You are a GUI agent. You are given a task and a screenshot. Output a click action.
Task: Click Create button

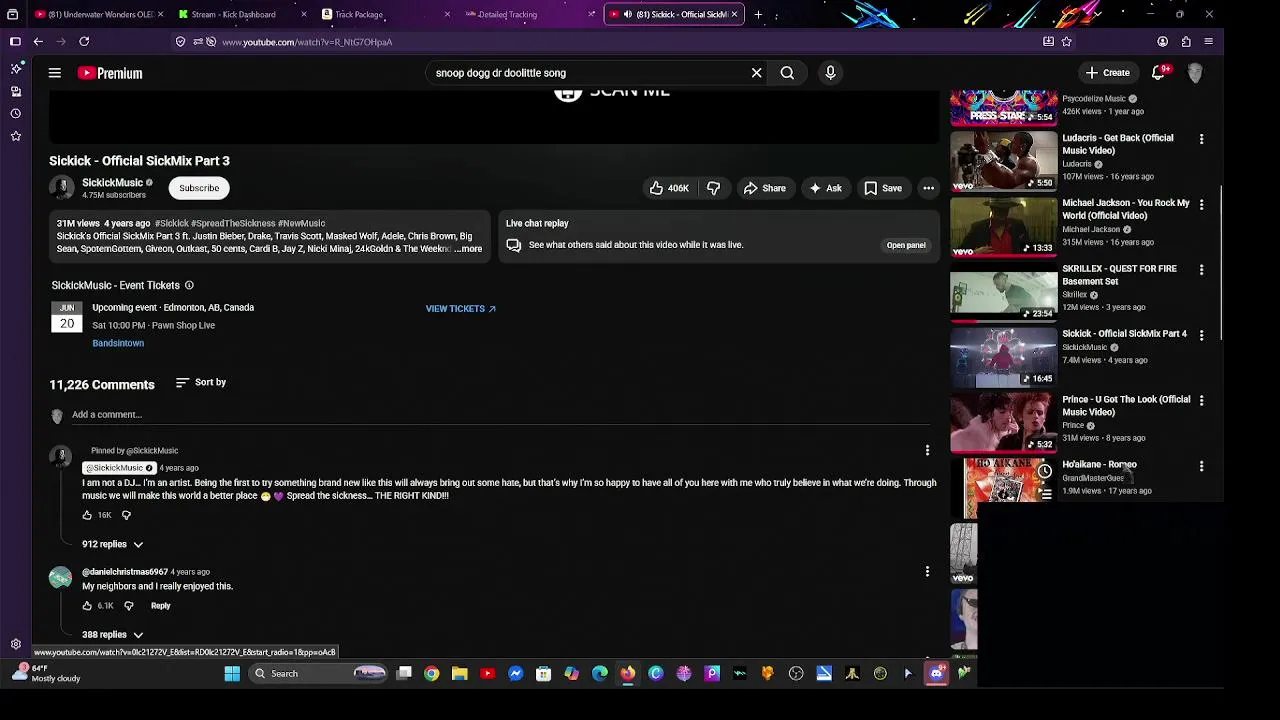coord(1108,73)
